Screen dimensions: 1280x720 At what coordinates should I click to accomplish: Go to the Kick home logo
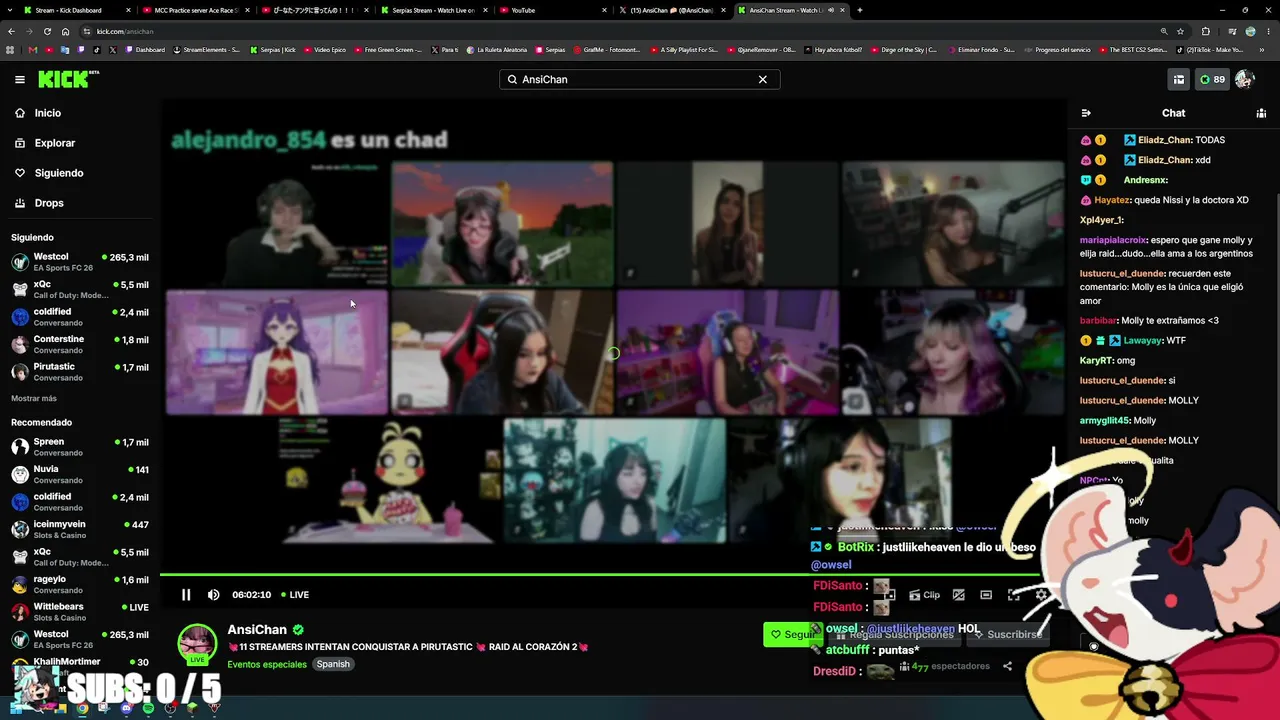(x=68, y=79)
